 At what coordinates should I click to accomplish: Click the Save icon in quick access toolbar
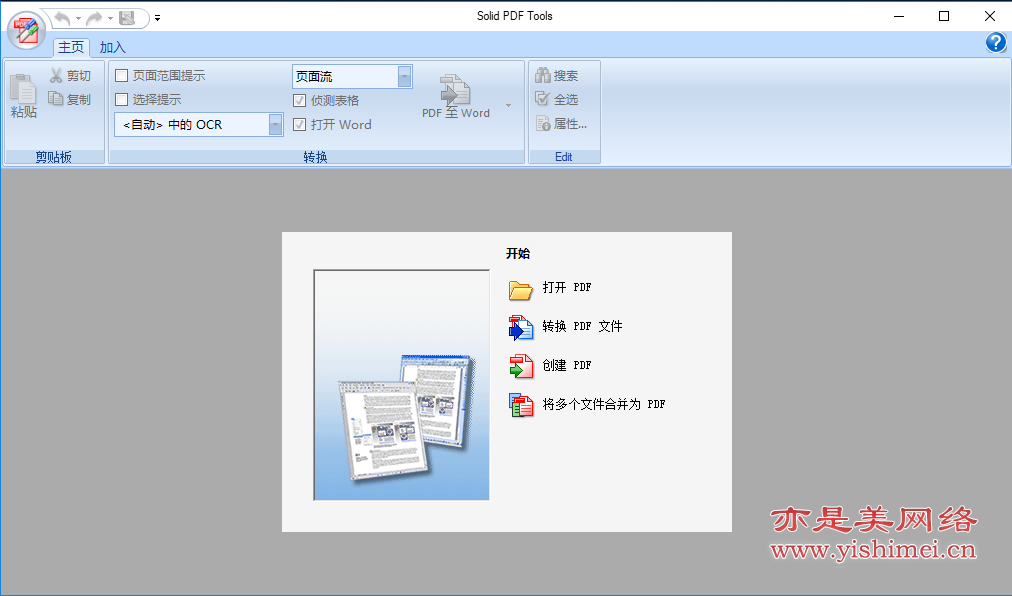point(127,18)
